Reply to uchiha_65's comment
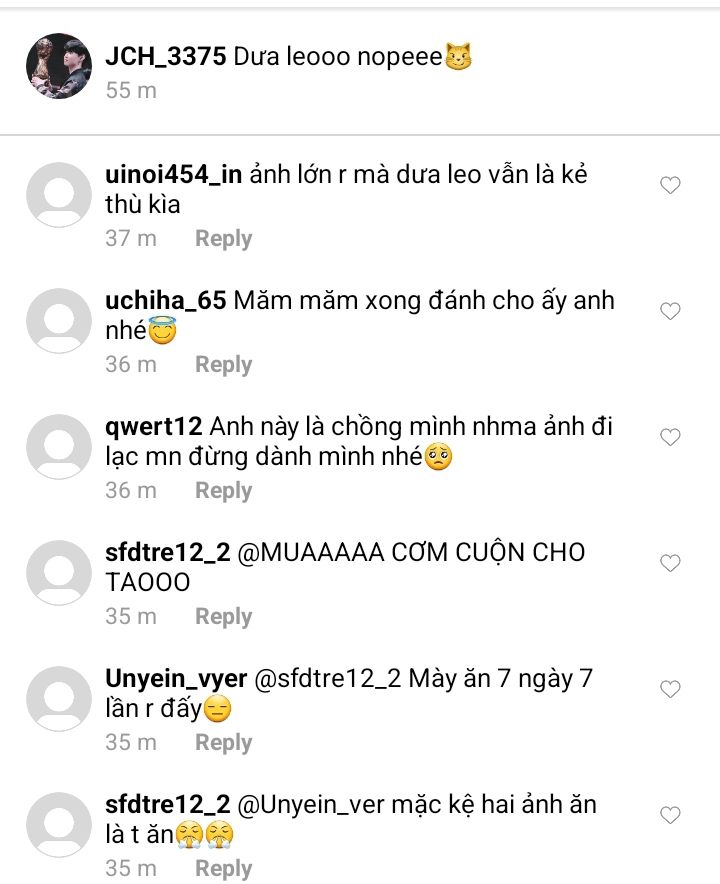 click(223, 365)
